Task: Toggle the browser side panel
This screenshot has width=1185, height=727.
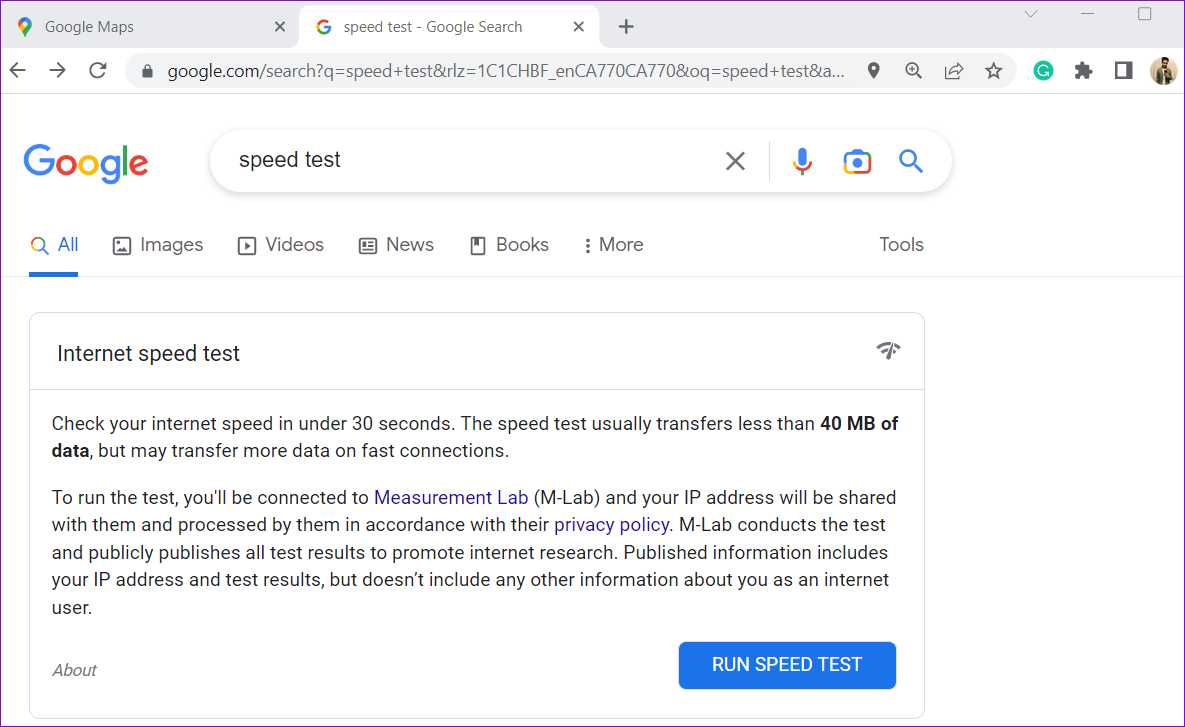Action: coord(1123,71)
